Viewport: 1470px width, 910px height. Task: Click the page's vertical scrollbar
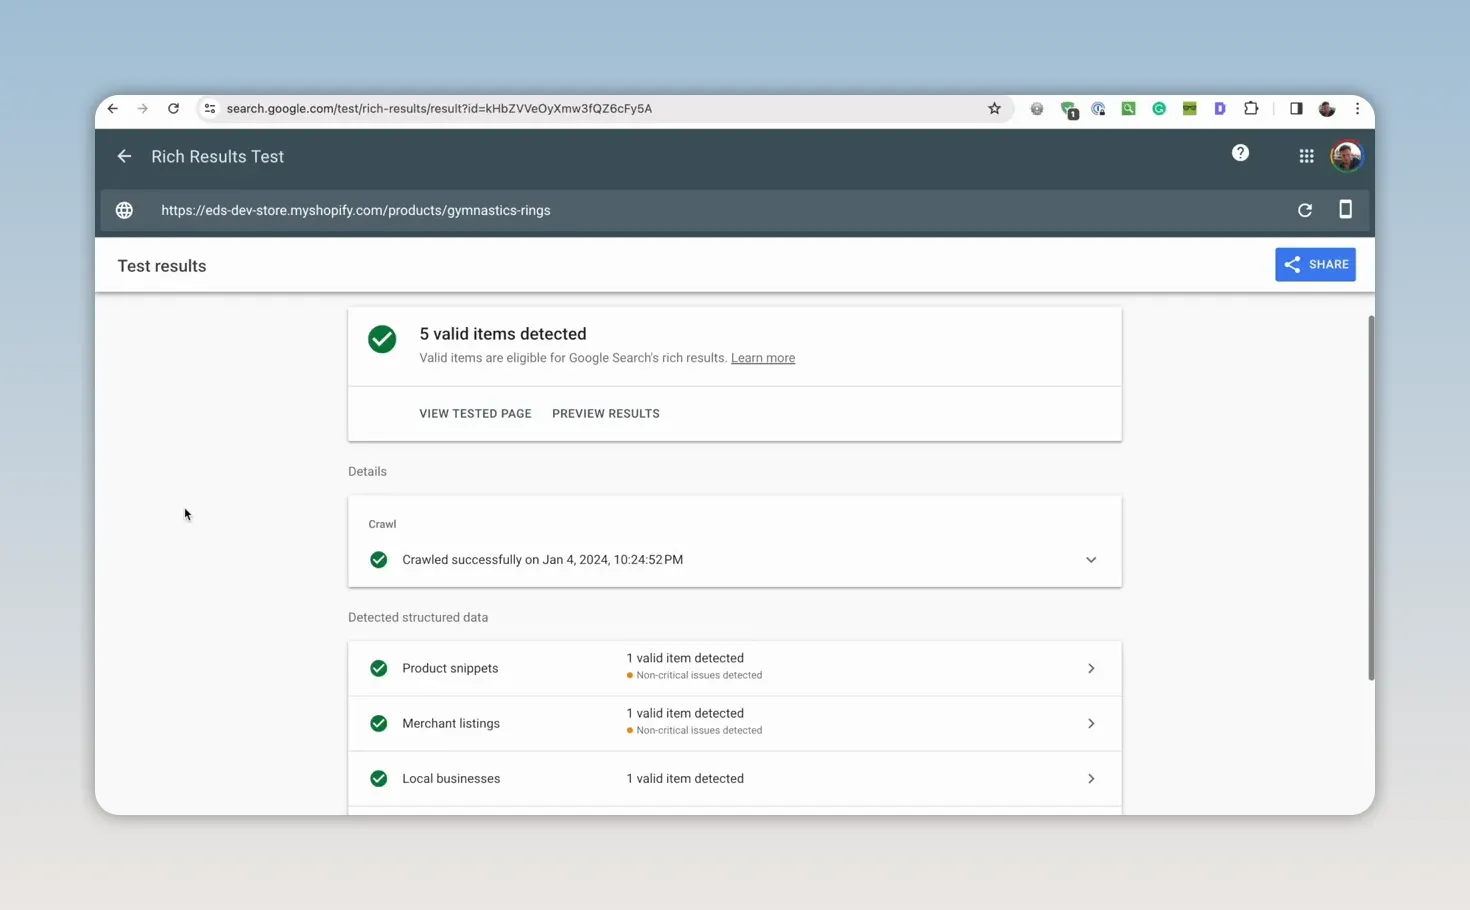[1371, 498]
